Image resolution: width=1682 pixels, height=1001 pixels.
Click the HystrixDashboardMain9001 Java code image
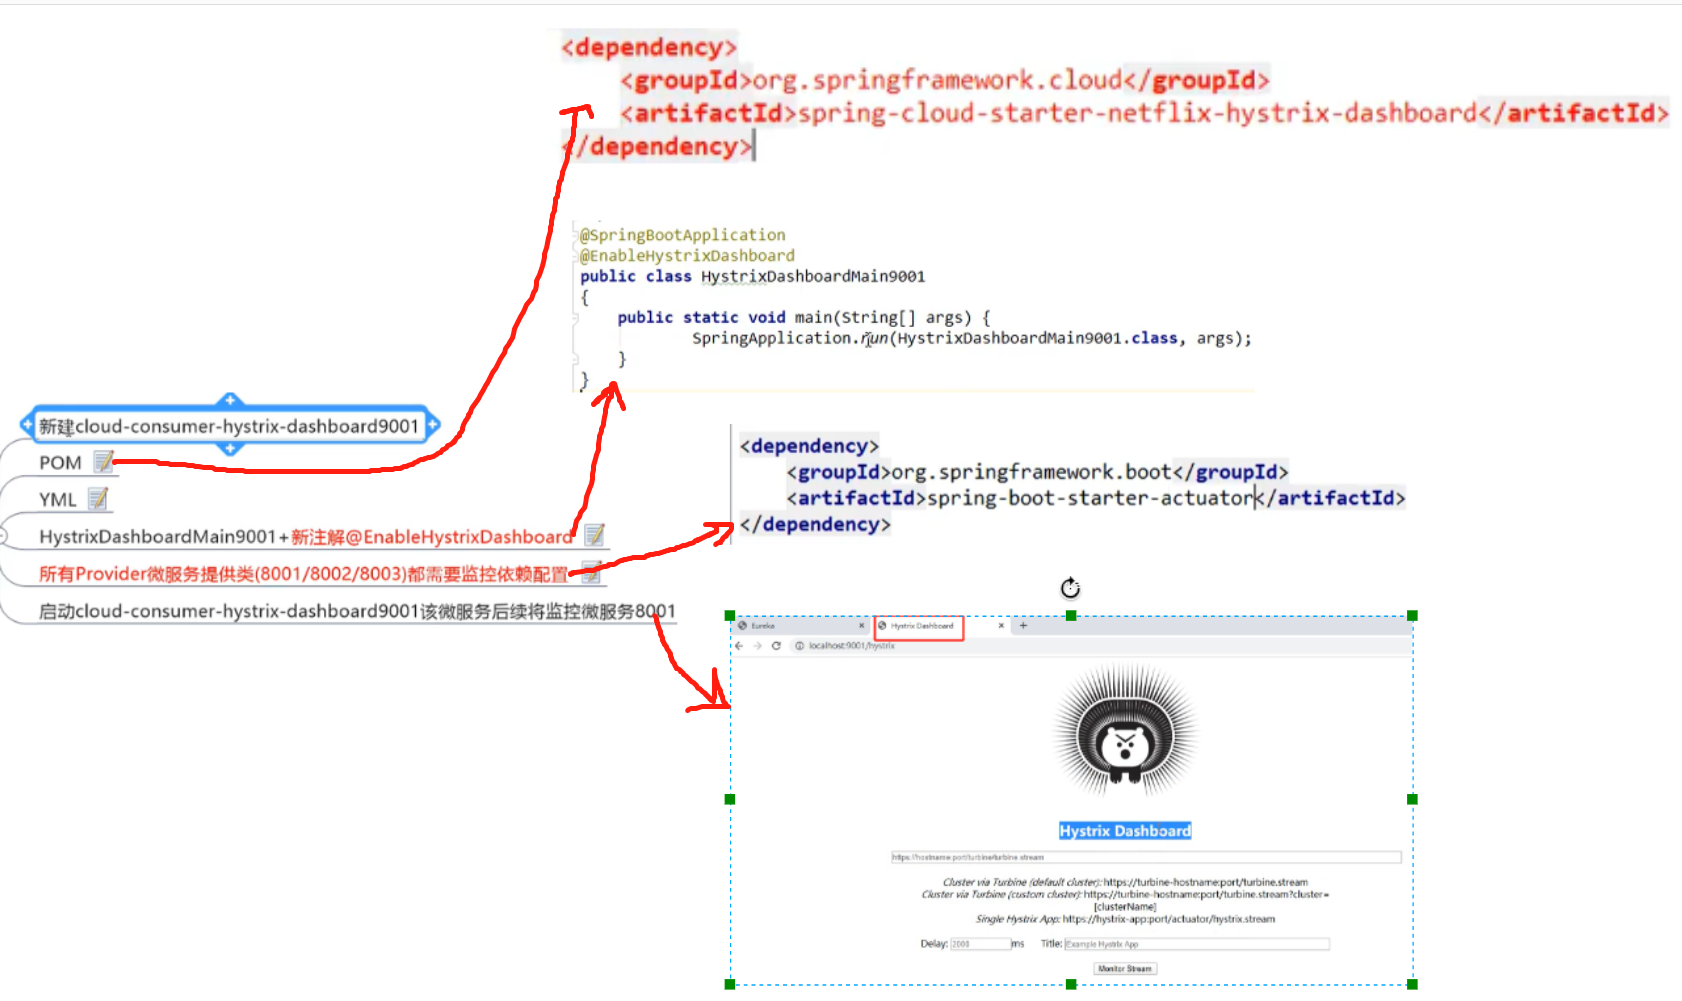coord(913,307)
